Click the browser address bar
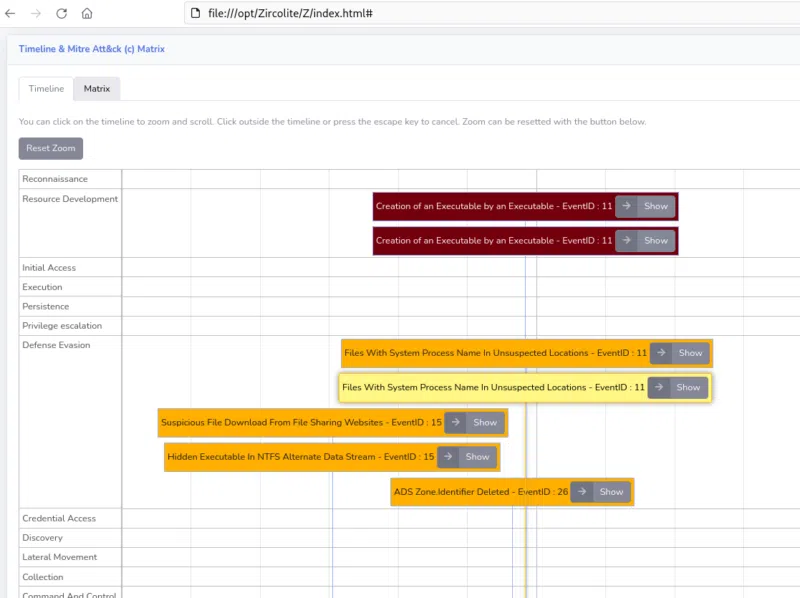Image resolution: width=800 pixels, height=598 pixels. click(x=400, y=15)
